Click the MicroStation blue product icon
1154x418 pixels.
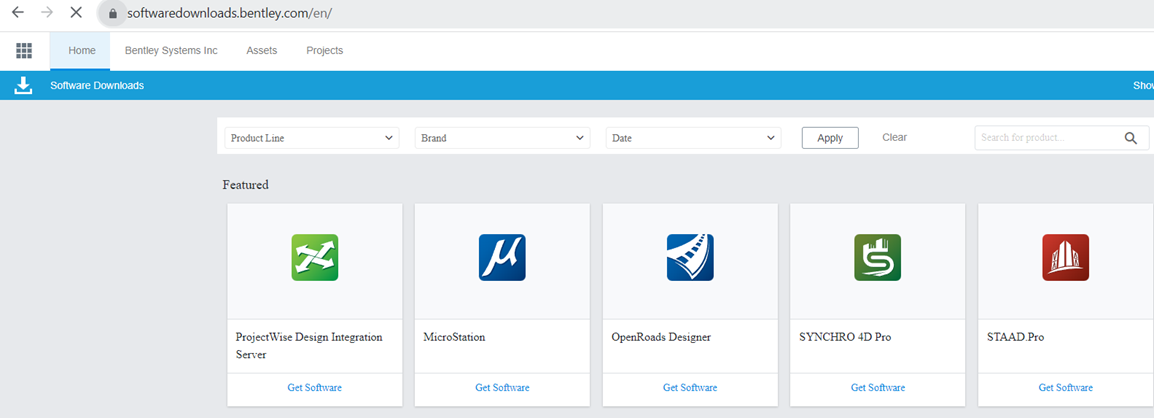click(x=502, y=258)
